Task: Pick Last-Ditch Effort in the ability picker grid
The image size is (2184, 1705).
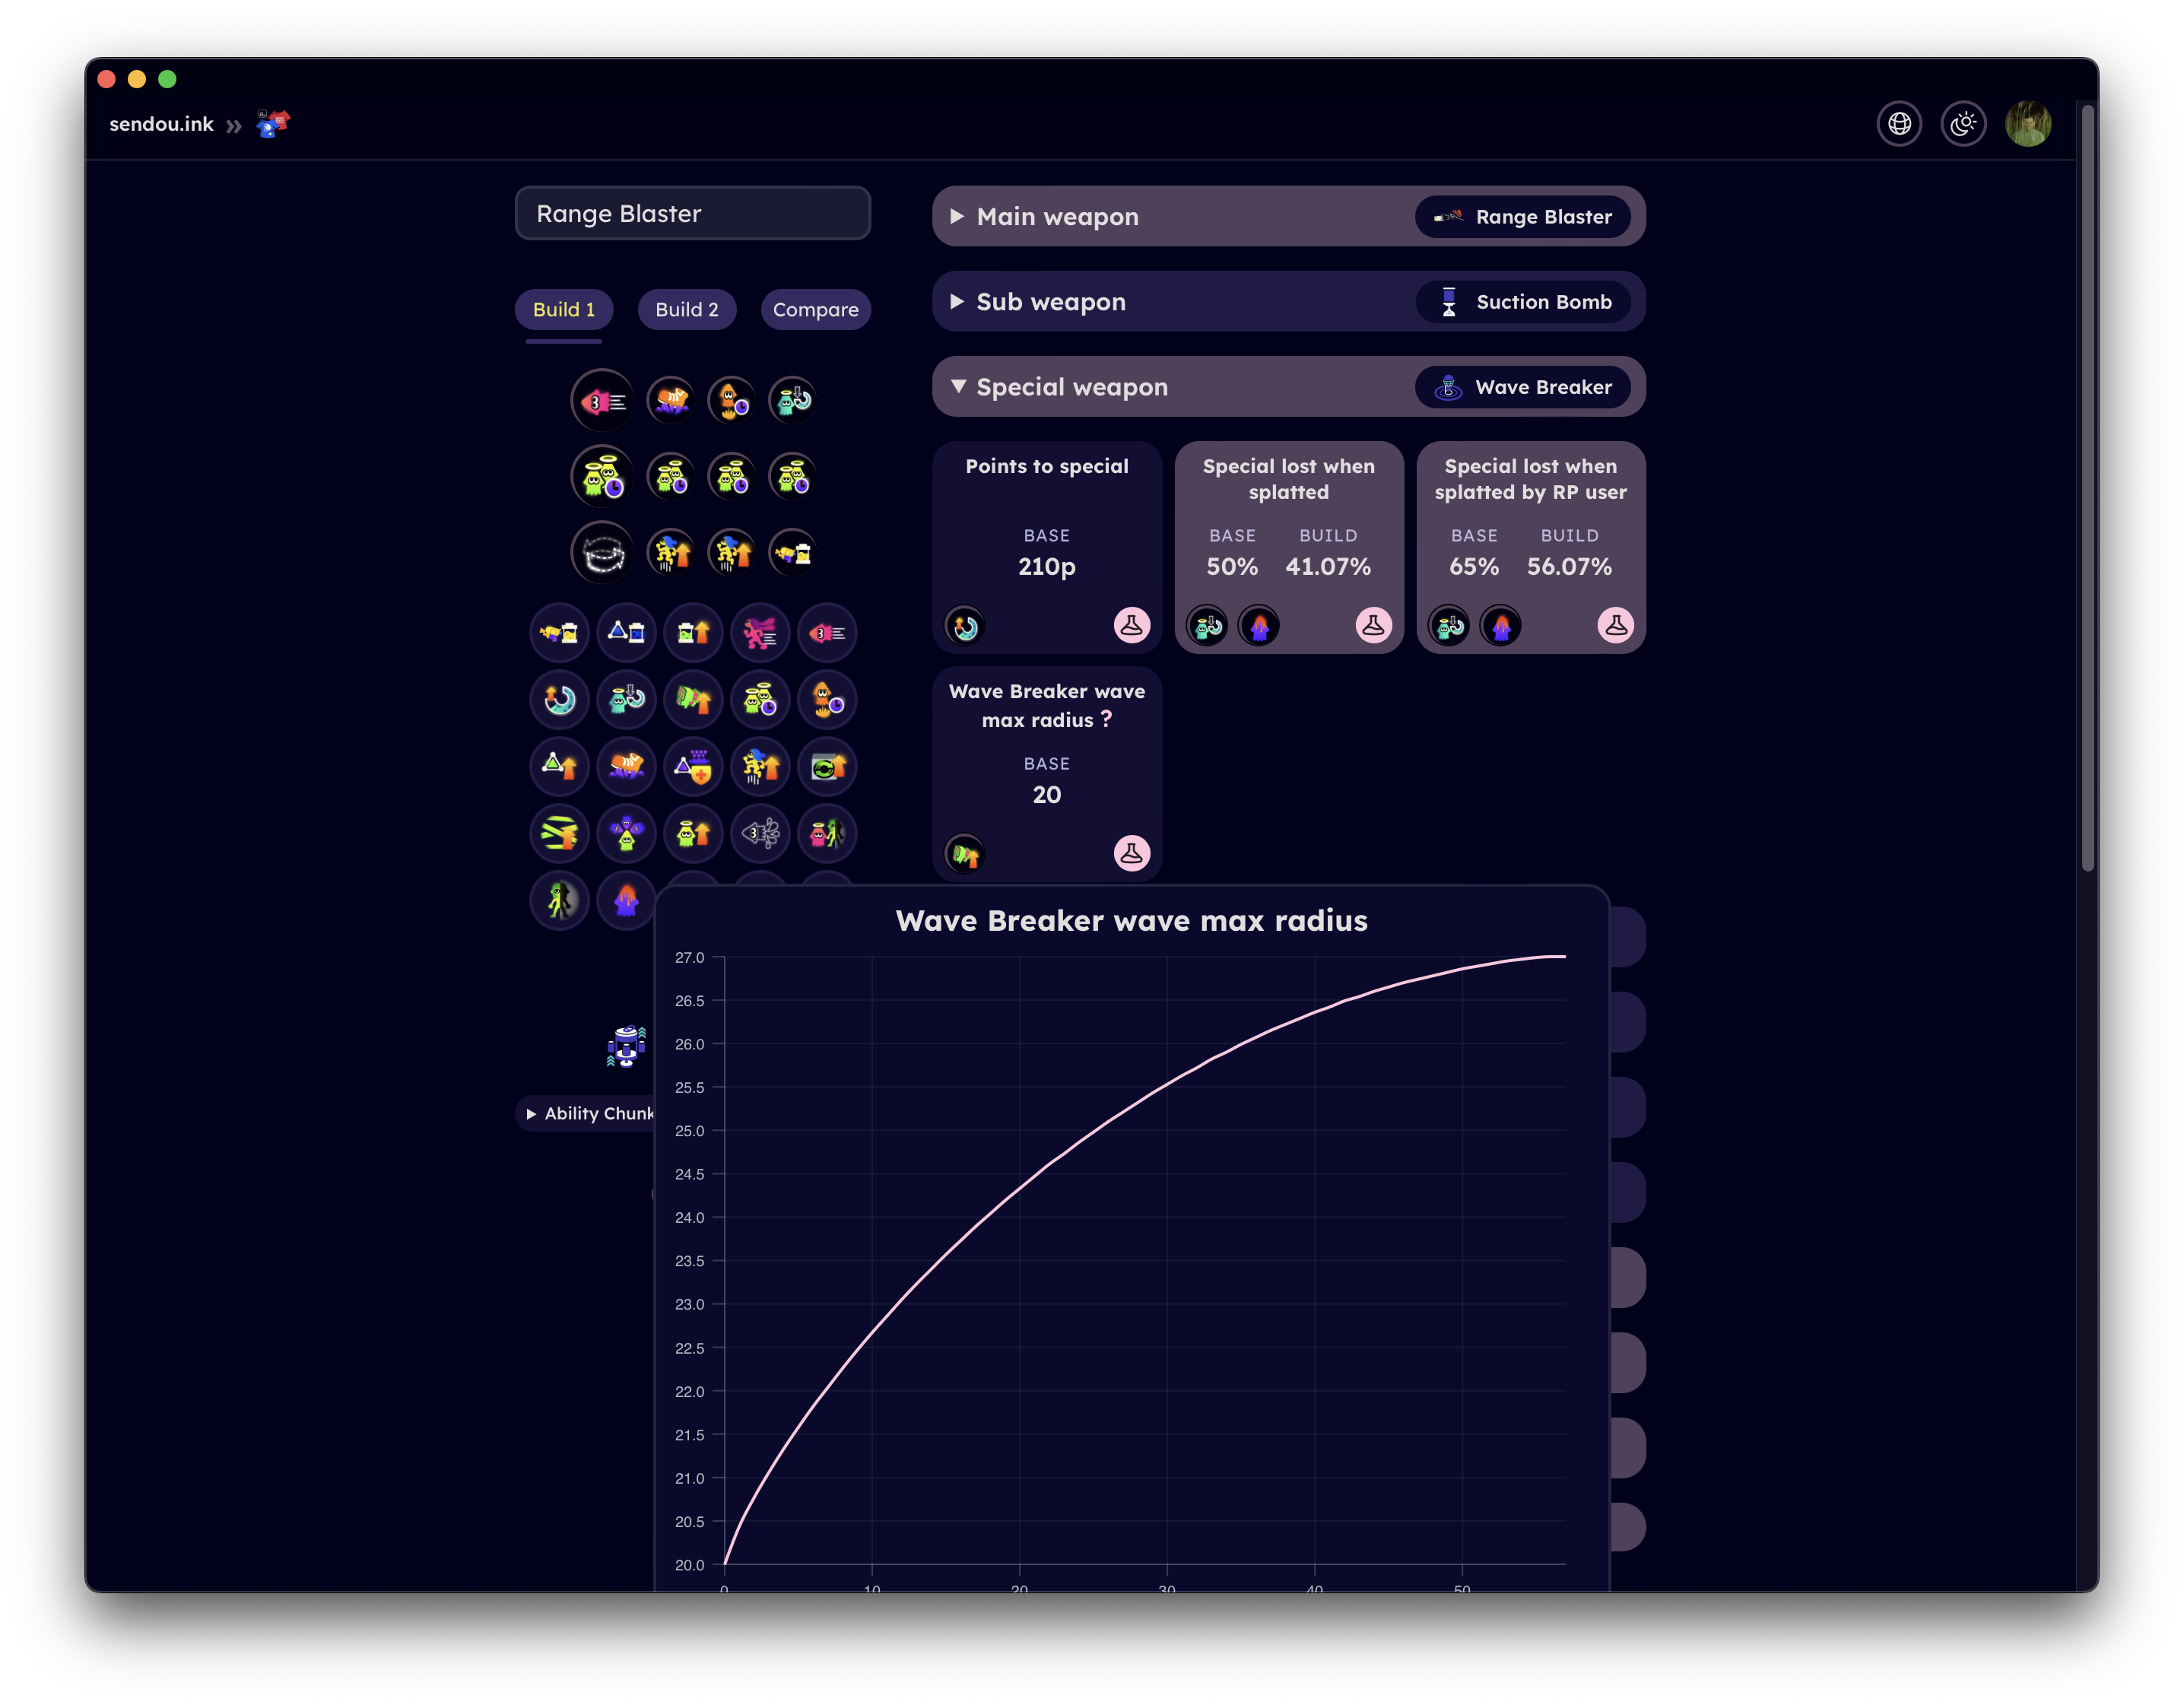Action: [x=559, y=833]
